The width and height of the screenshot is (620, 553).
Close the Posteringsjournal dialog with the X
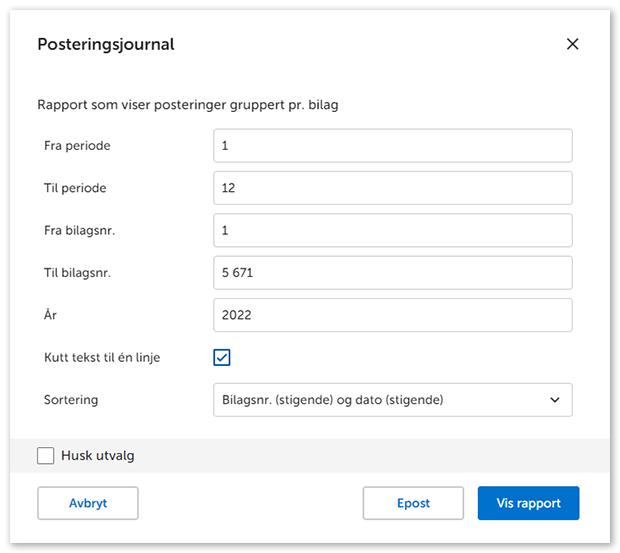572,44
